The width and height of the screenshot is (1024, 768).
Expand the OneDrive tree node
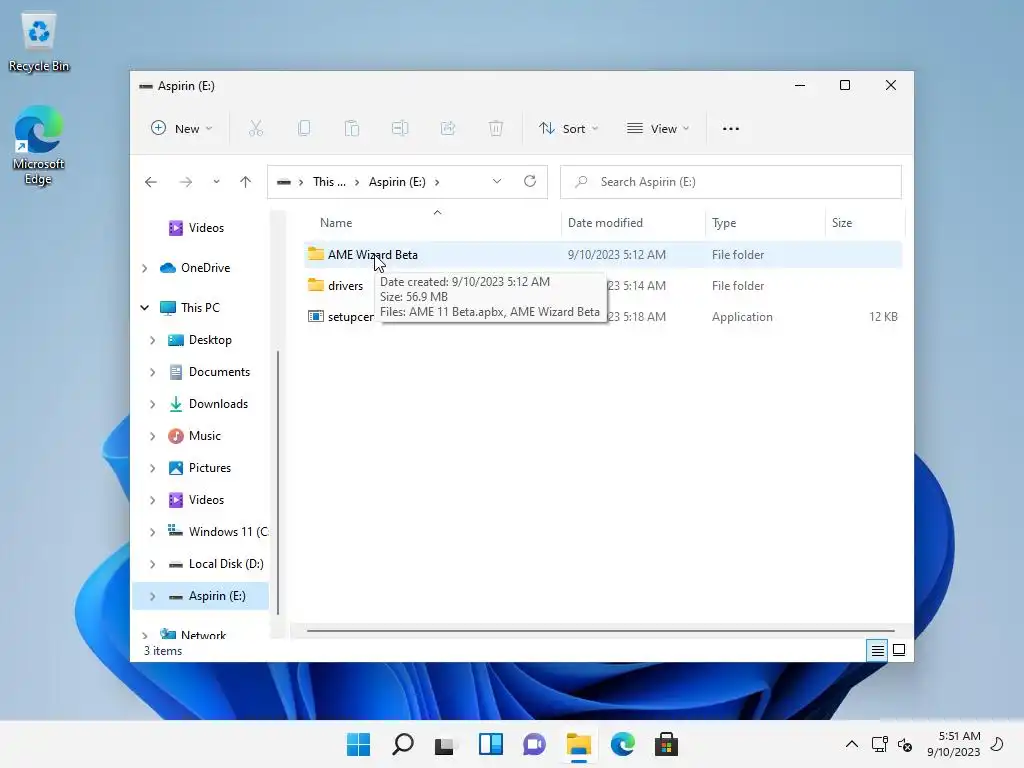(145, 268)
